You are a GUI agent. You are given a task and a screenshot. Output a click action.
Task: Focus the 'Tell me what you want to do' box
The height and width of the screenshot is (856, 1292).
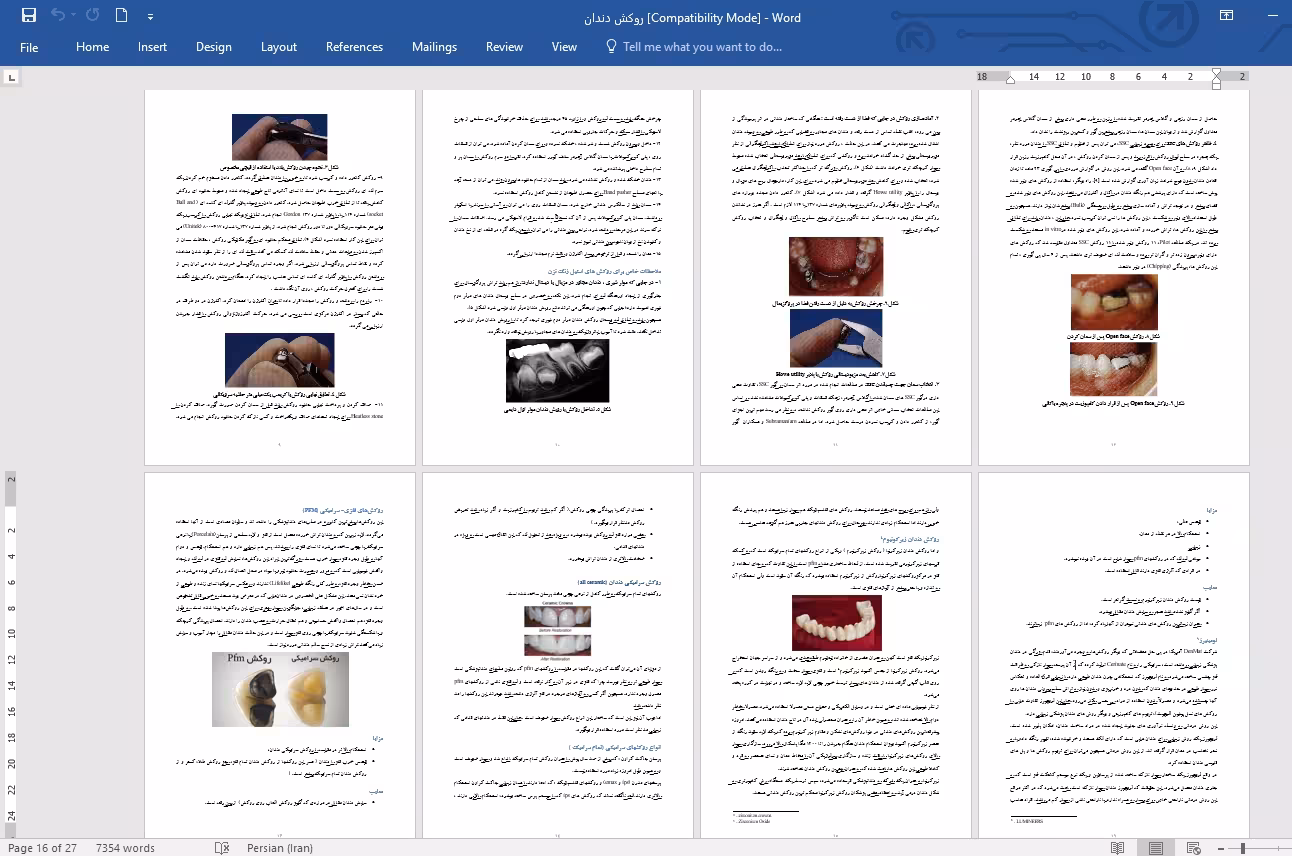702,47
